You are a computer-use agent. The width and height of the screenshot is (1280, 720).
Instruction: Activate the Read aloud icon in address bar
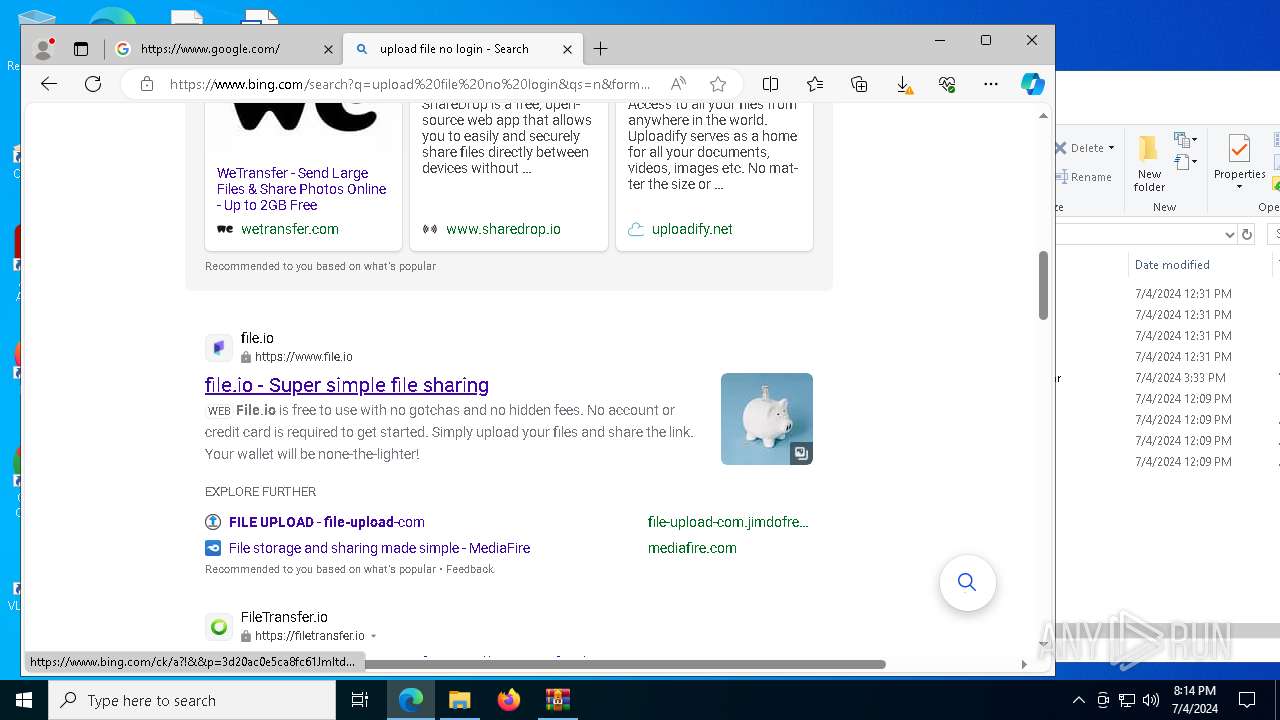[678, 84]
